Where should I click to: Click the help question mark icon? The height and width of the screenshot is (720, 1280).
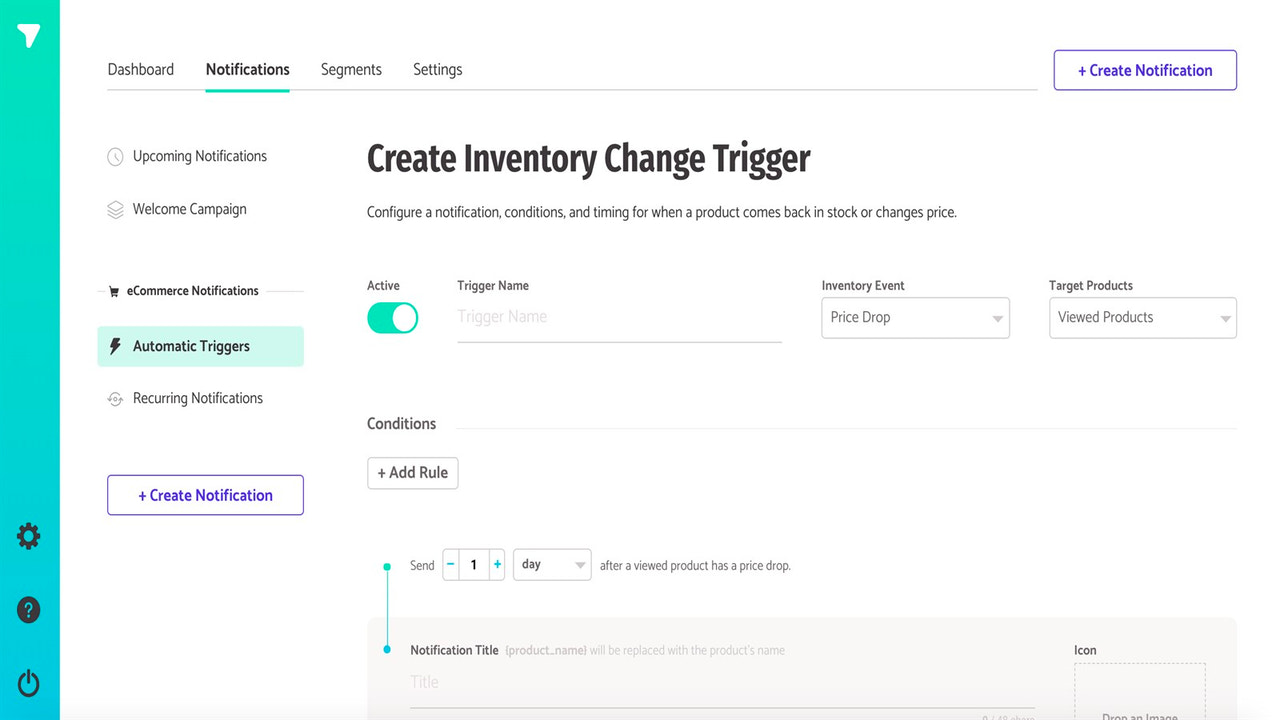coord(28,610)
